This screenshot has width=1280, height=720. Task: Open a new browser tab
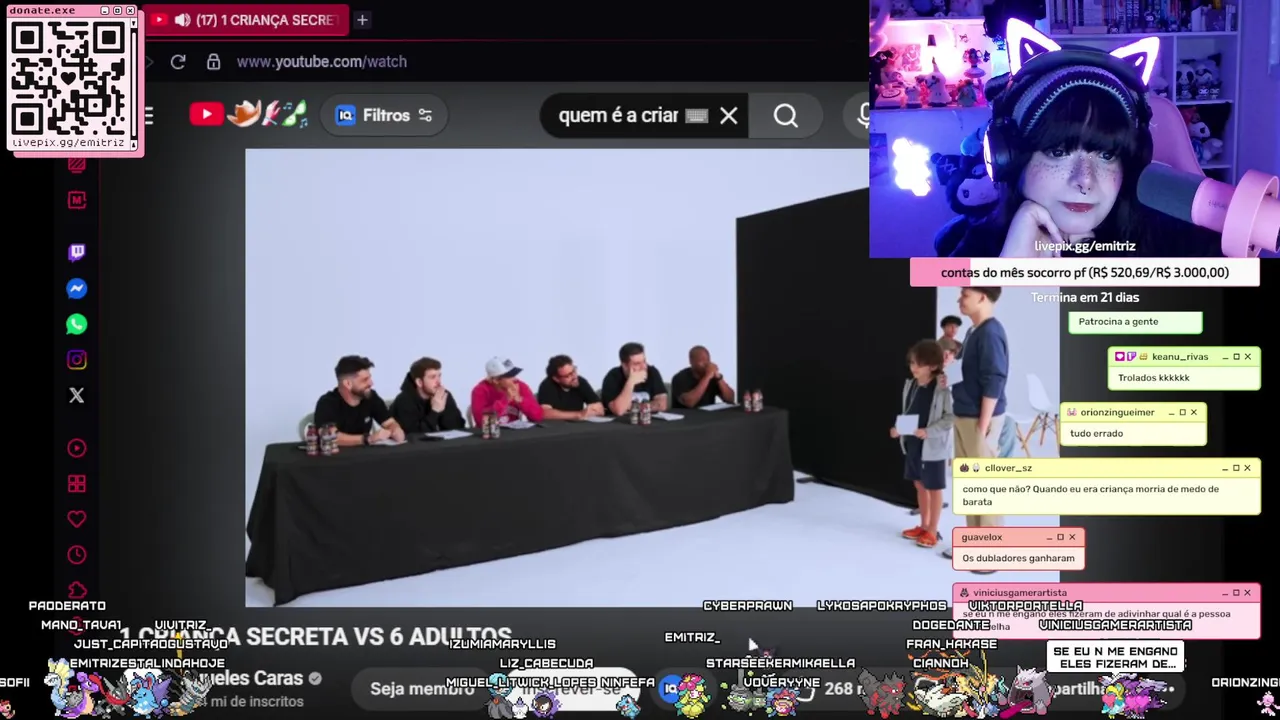(362, 20)
